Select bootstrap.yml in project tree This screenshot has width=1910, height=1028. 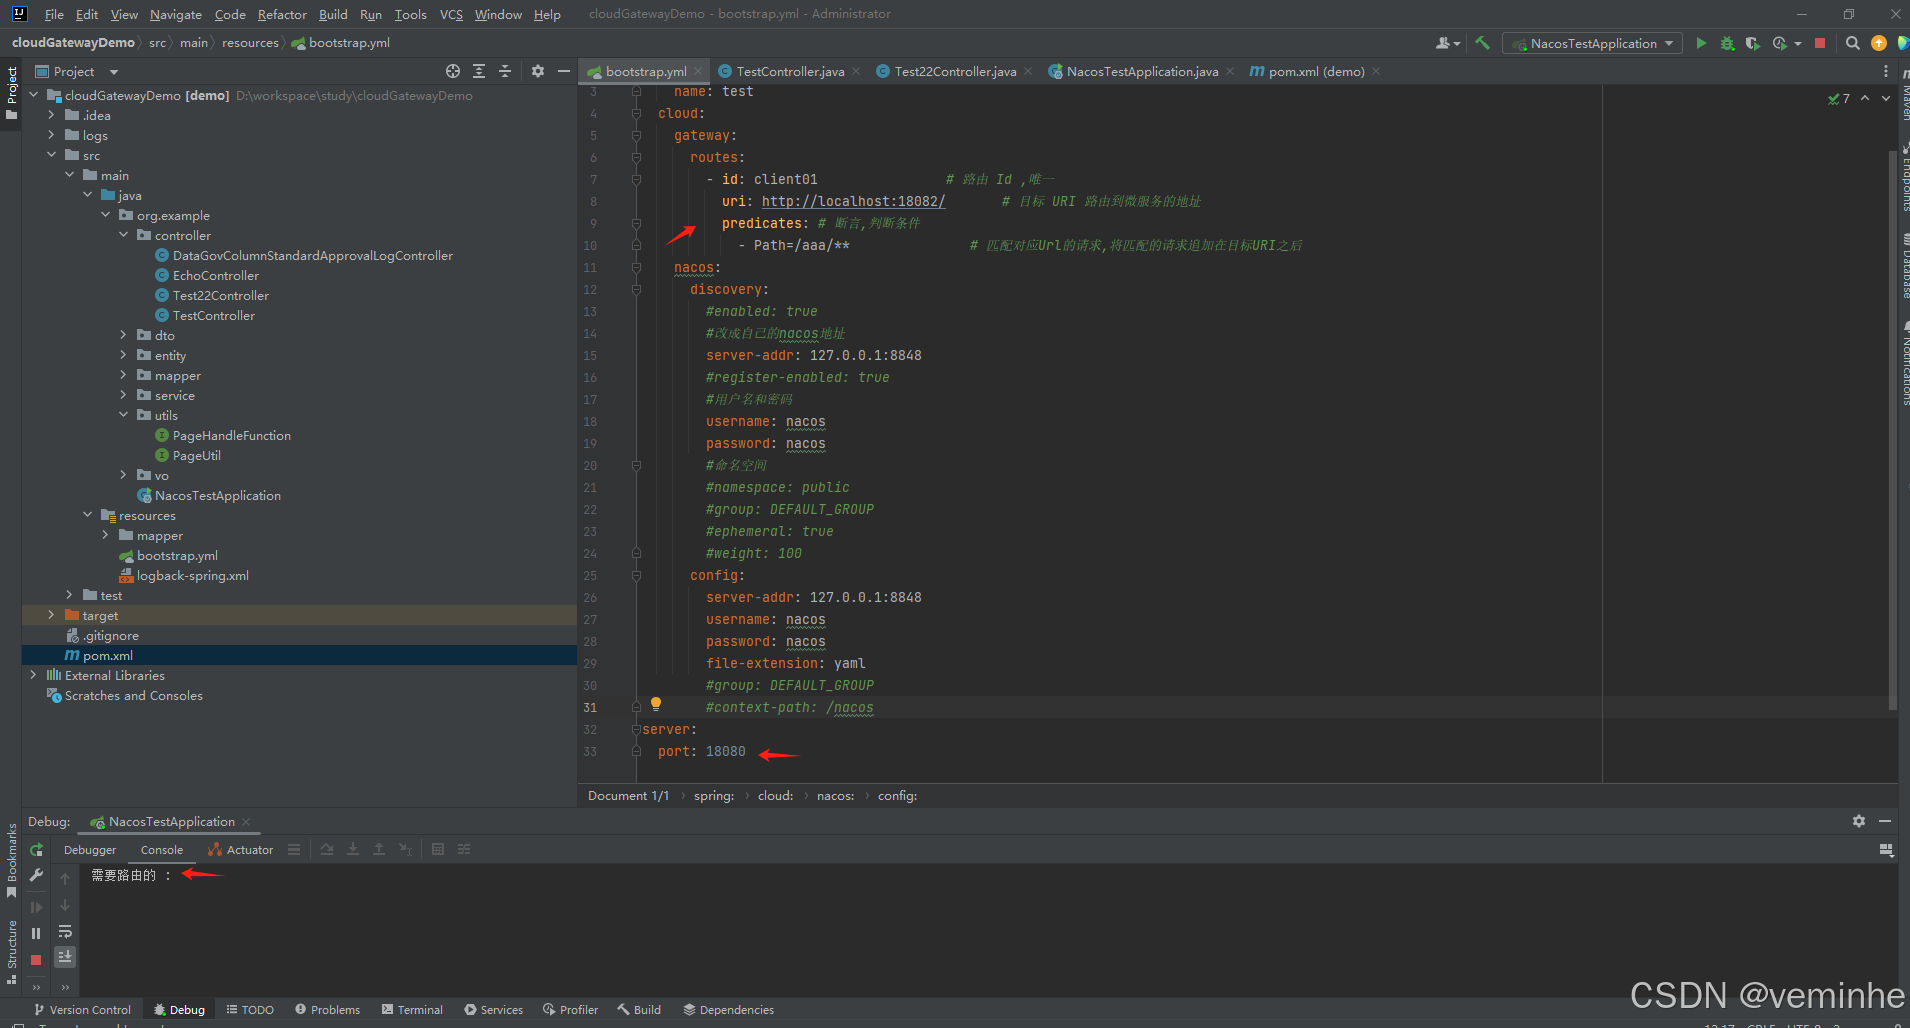pyautogui.click(x=177, y=555)
